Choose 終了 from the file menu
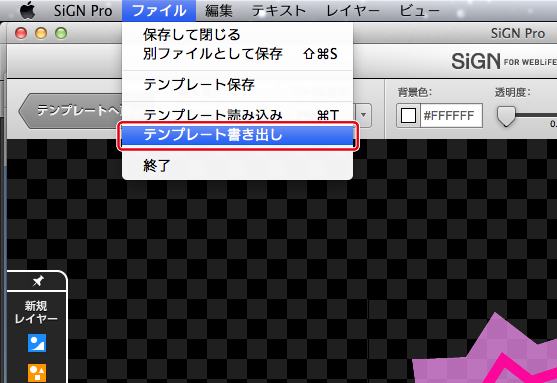This screenshot has width=557, height=383. point(237,166)
